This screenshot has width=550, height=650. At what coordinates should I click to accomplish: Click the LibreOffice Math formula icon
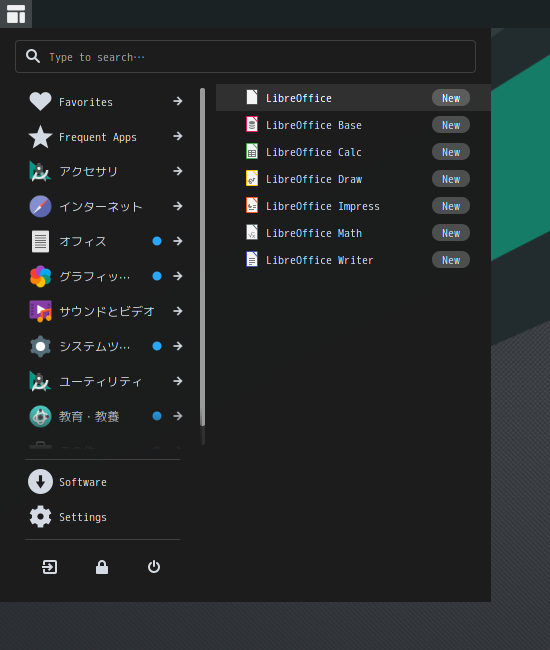click(x=252, y=232)
